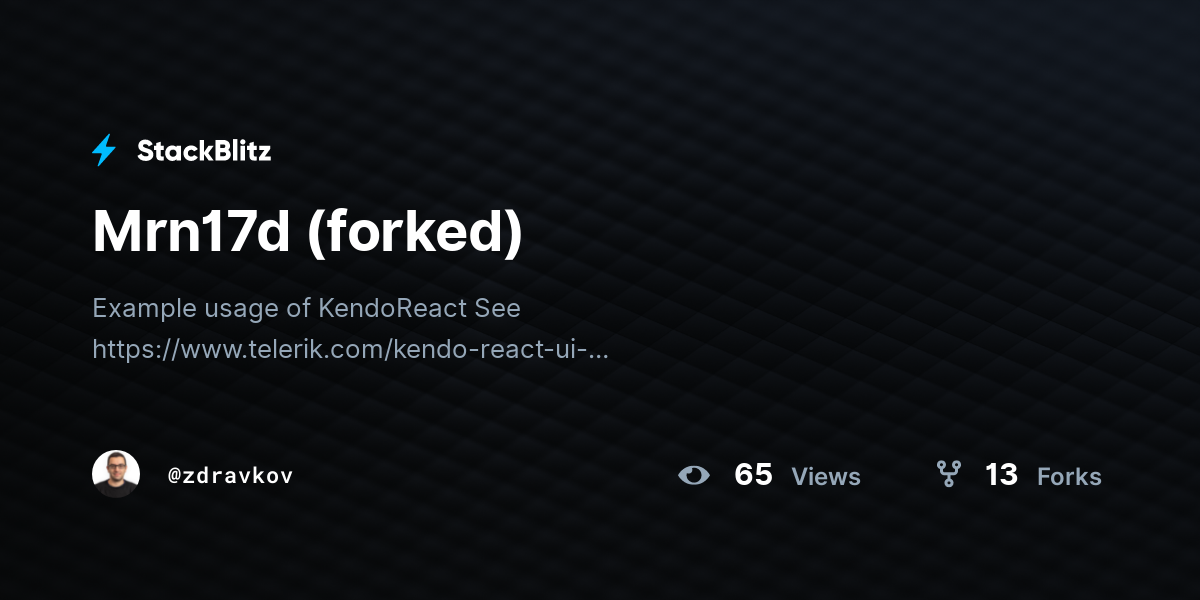The image size is (1200, 600).
Task: Click the fork icon beside 13
Action: 948,474
